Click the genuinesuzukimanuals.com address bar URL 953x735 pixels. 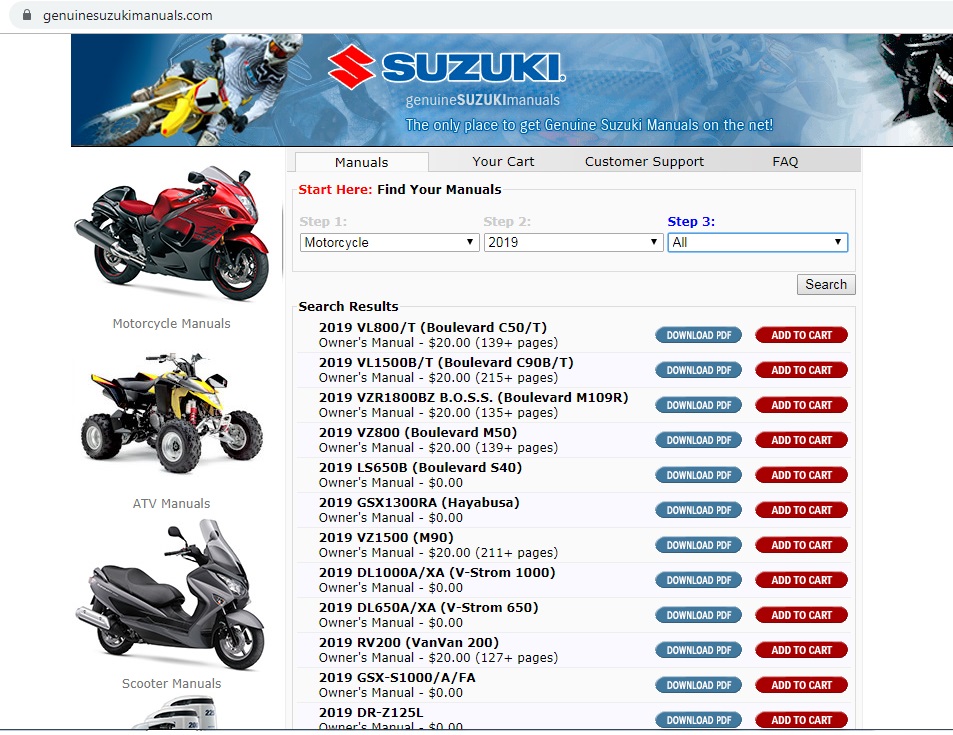pos(128,15)
